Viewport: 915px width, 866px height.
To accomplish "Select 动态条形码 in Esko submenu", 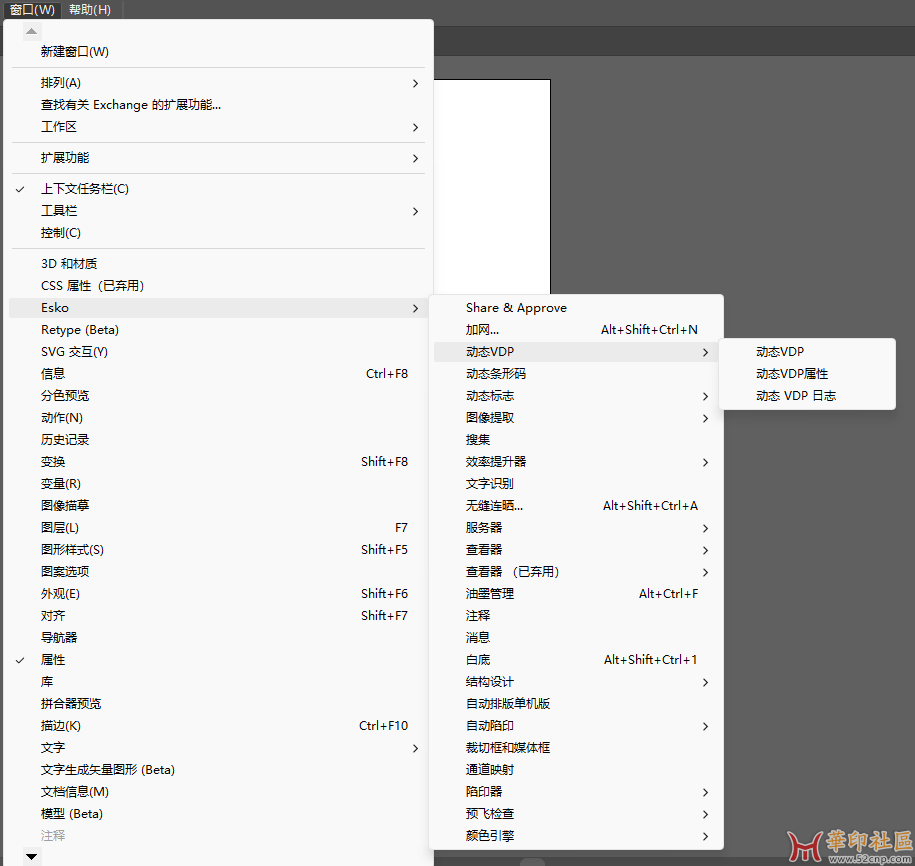I will [496, 374].
